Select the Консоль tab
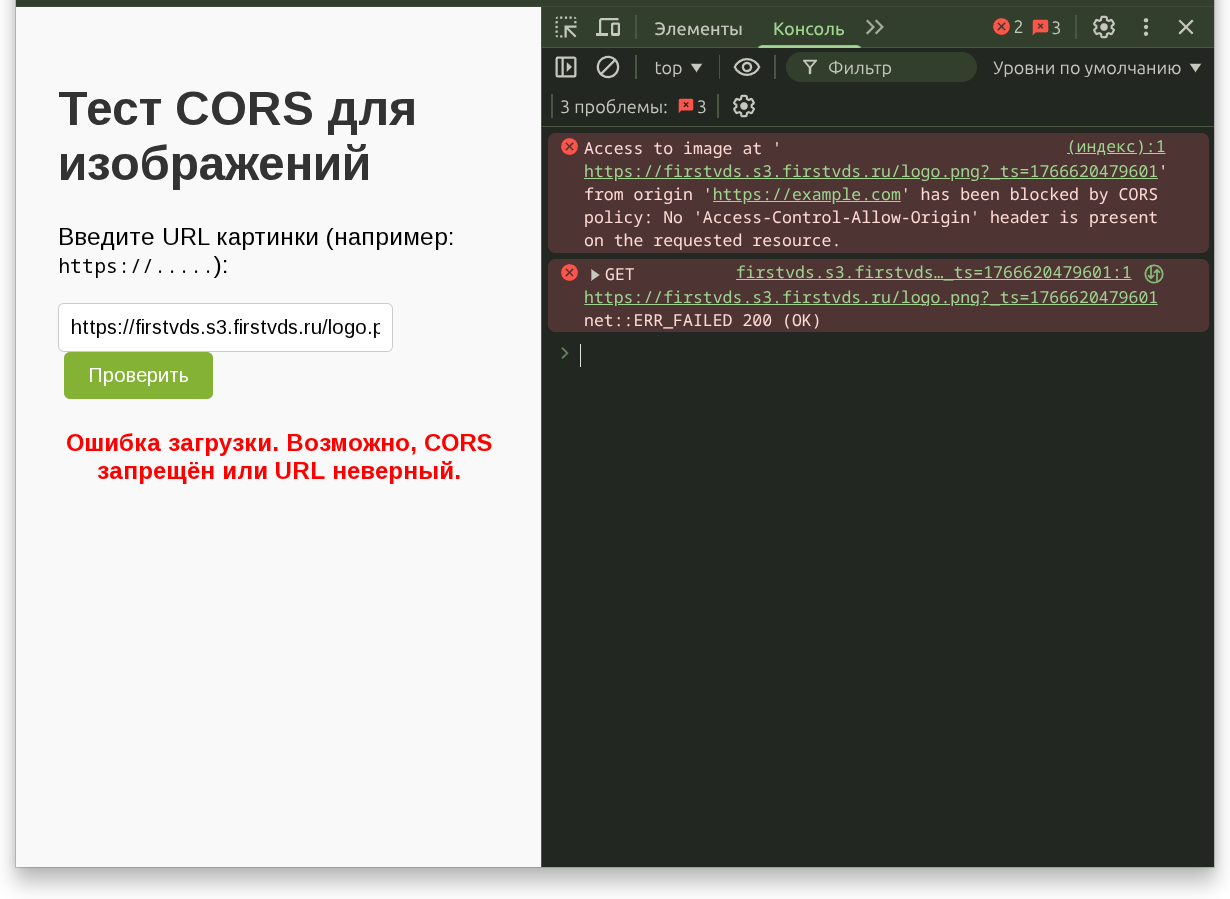 (808, 28)
